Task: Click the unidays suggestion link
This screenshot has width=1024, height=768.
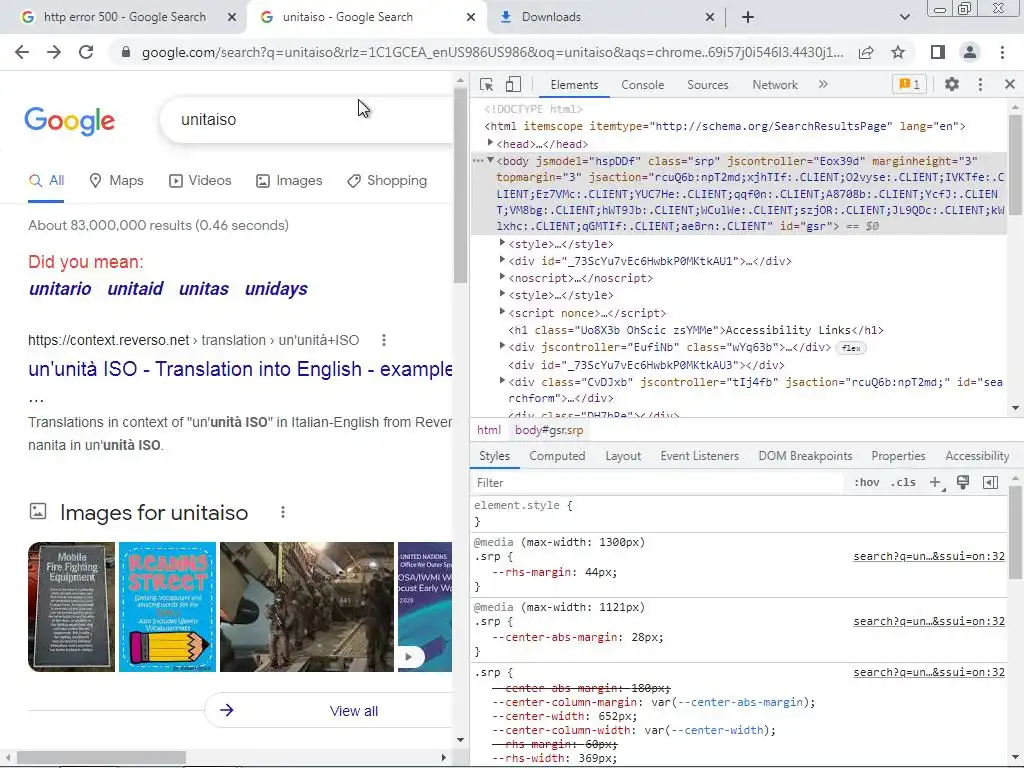Action: click(276, 289)
